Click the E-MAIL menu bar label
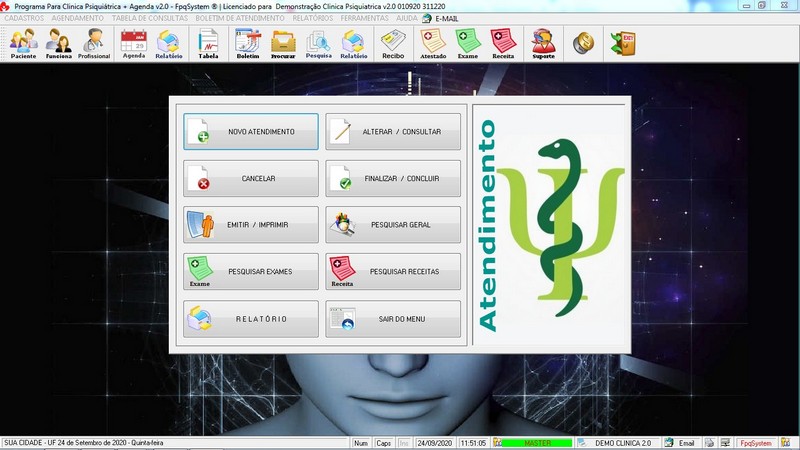 pyautogui.click(x=446, y=18)
